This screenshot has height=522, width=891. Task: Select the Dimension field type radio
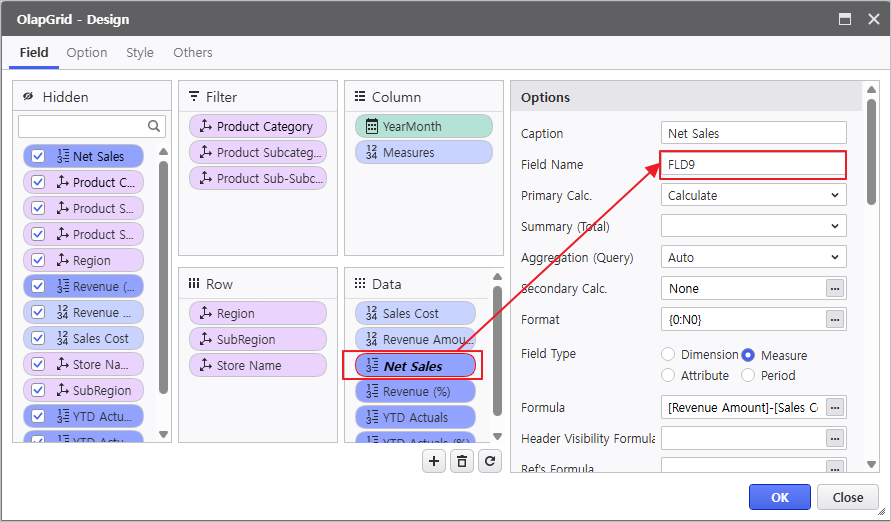[668, 354]
